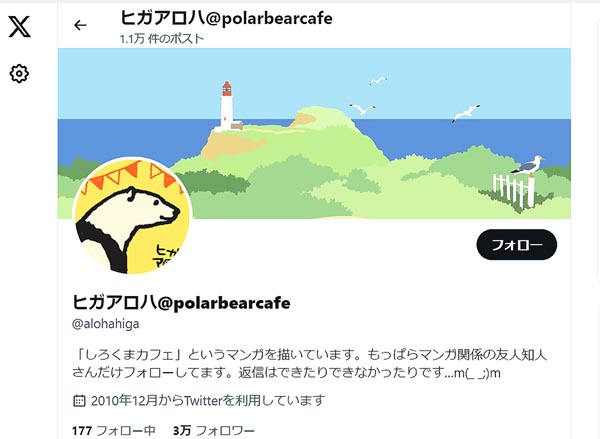
Task: Go back with the left arrow
Action: point(80,25)
